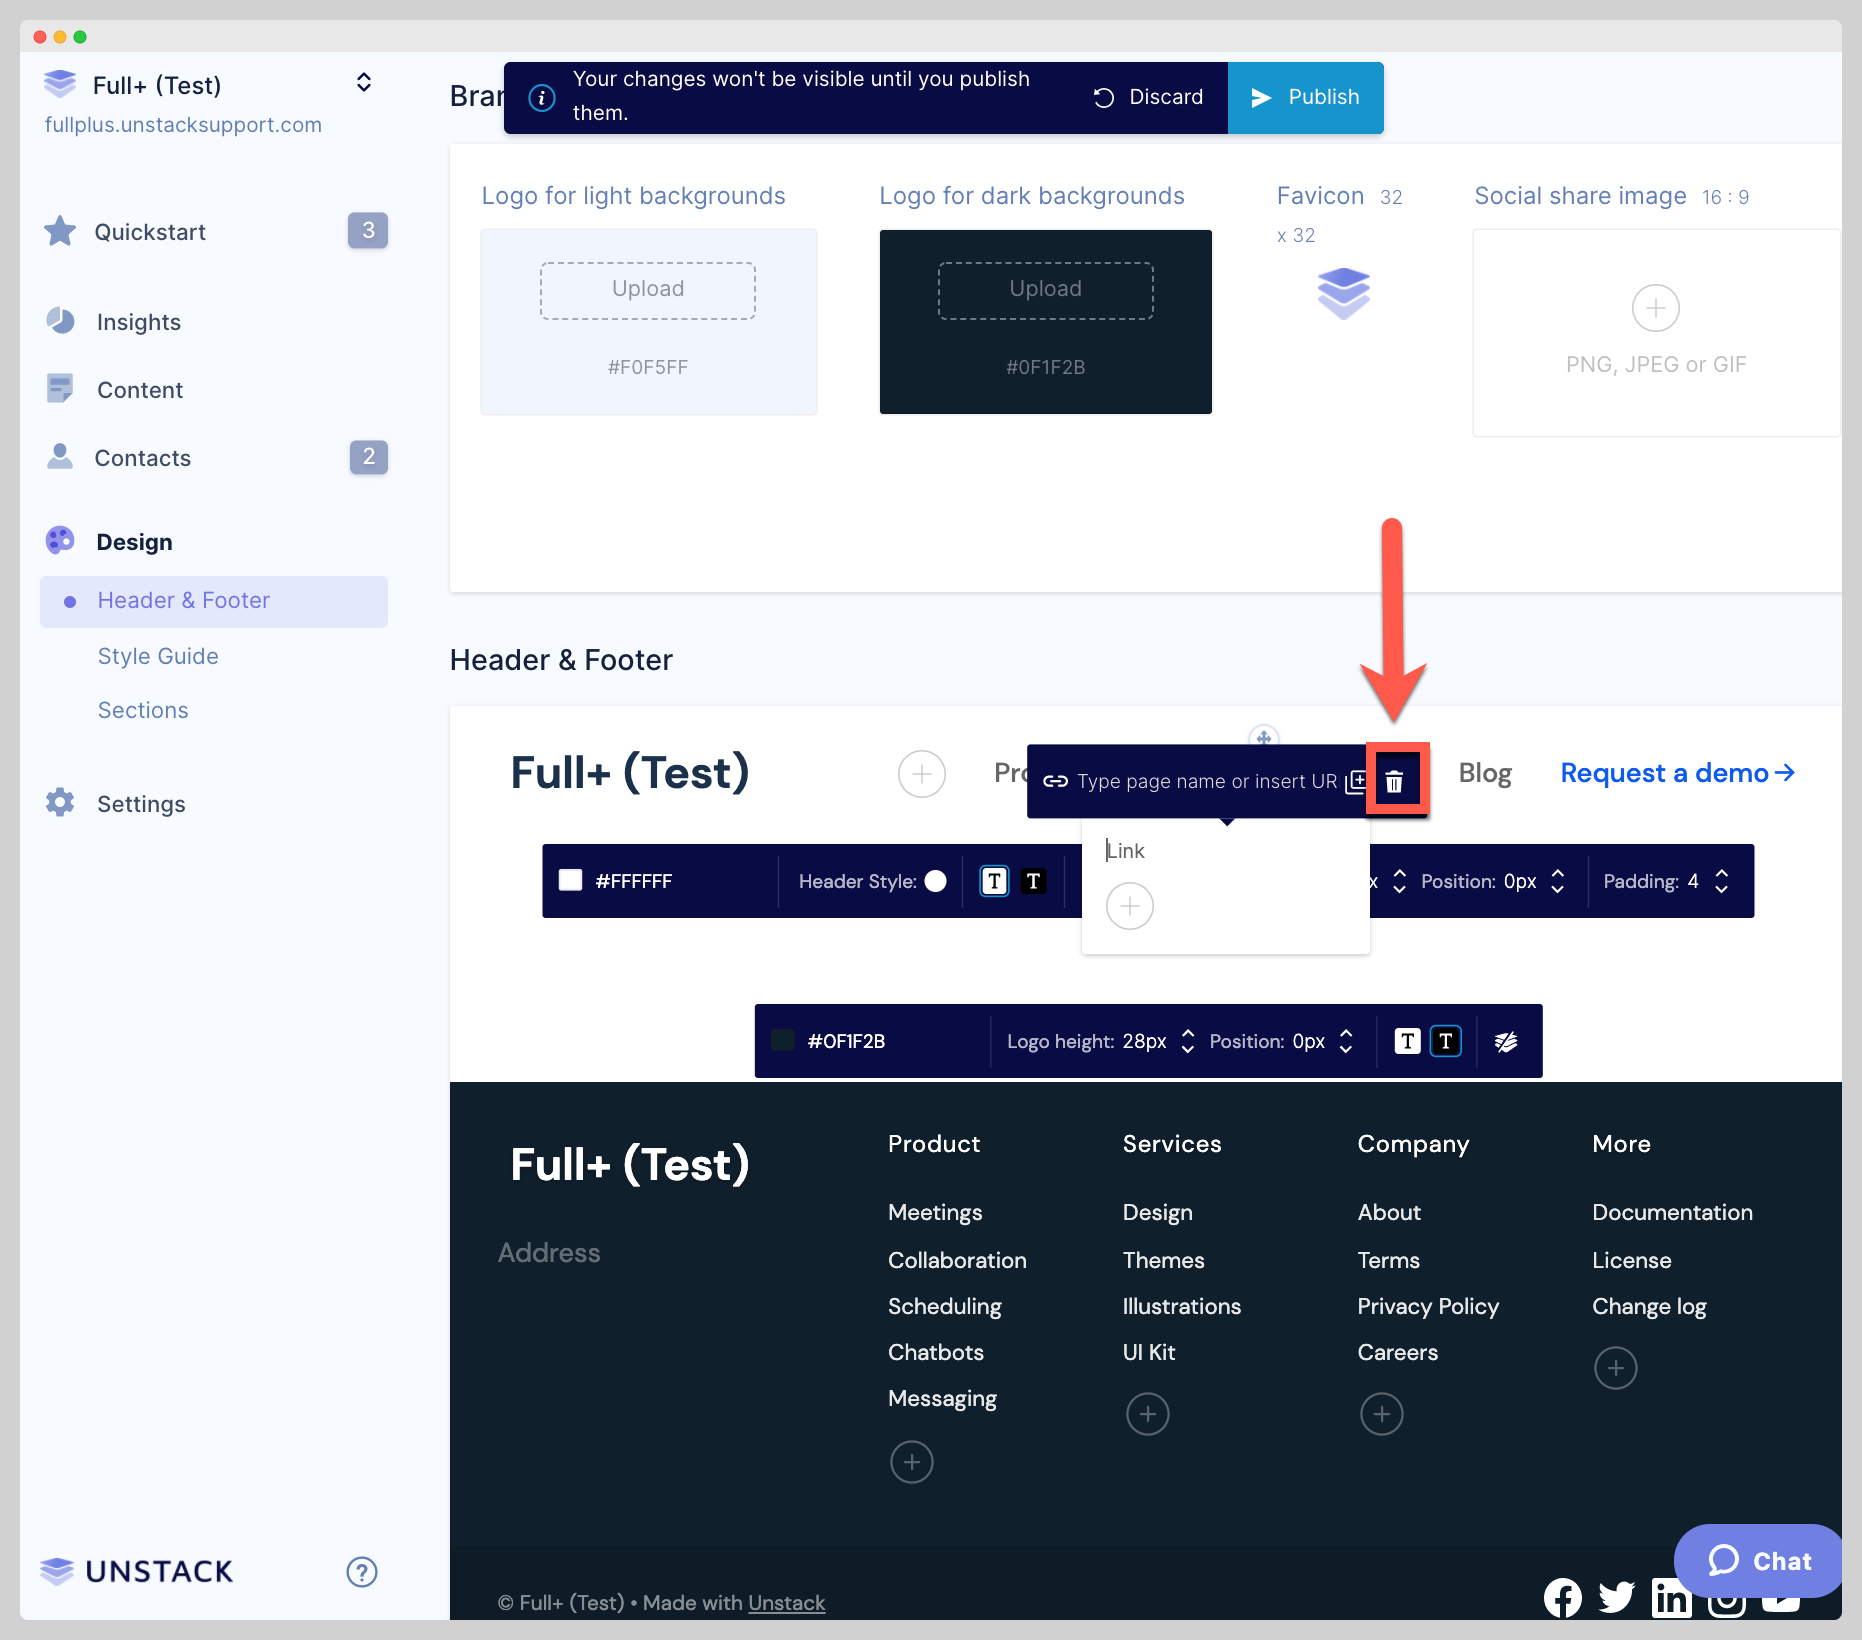This screenshot has height=1640, width=1862.
Task: Click the page name or URL input field
Action: coord(1205,782)
